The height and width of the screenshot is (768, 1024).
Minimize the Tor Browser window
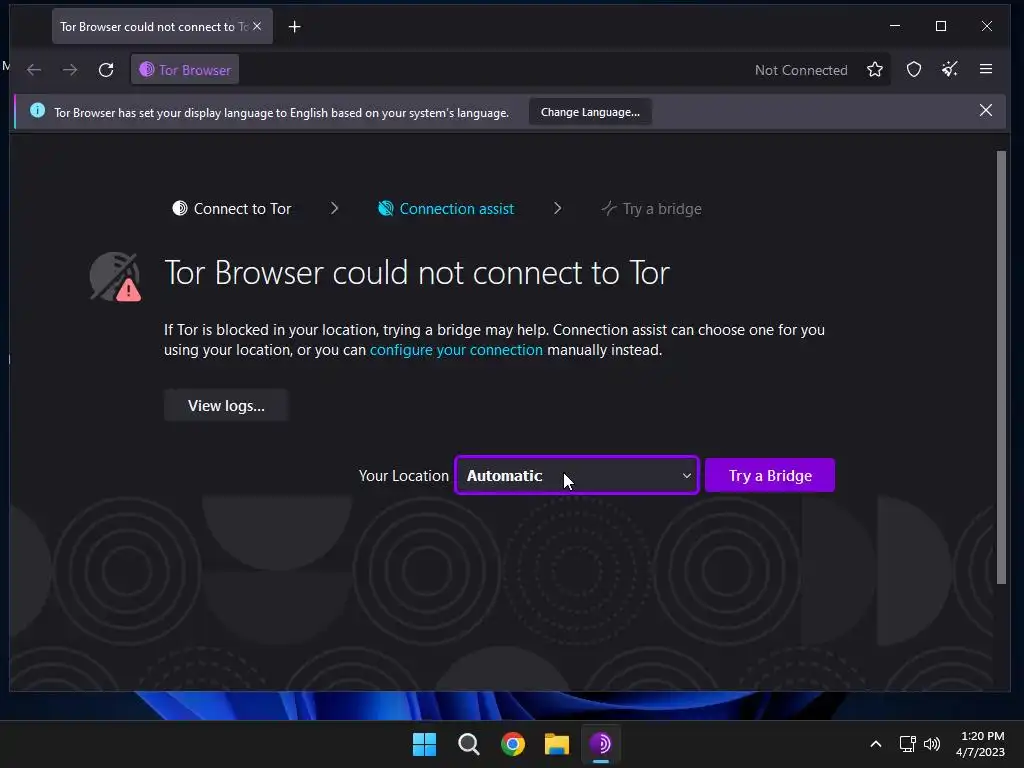[895, 26]
